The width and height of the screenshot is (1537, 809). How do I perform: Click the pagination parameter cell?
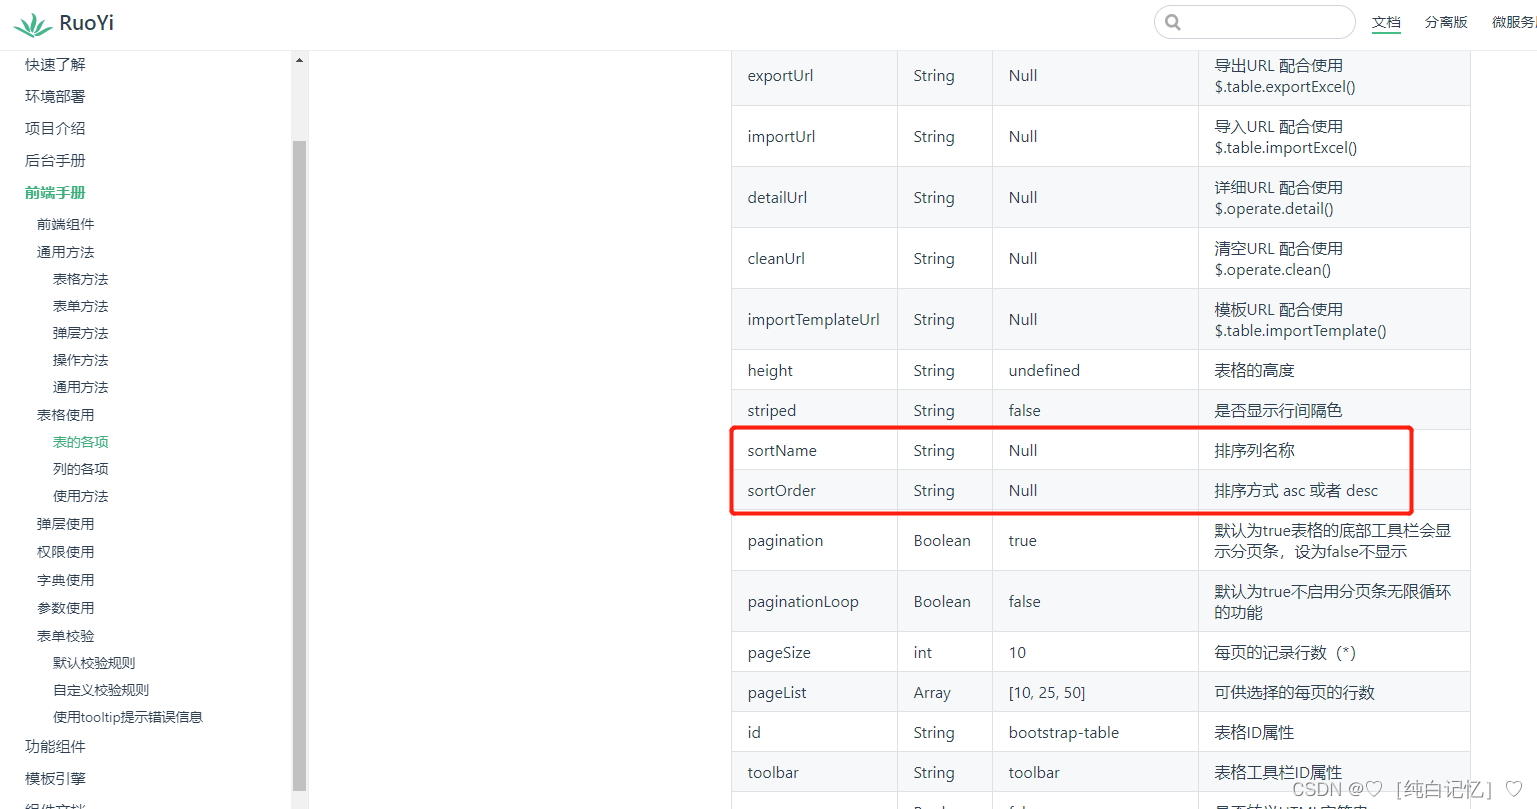click(x=814, y=541)
